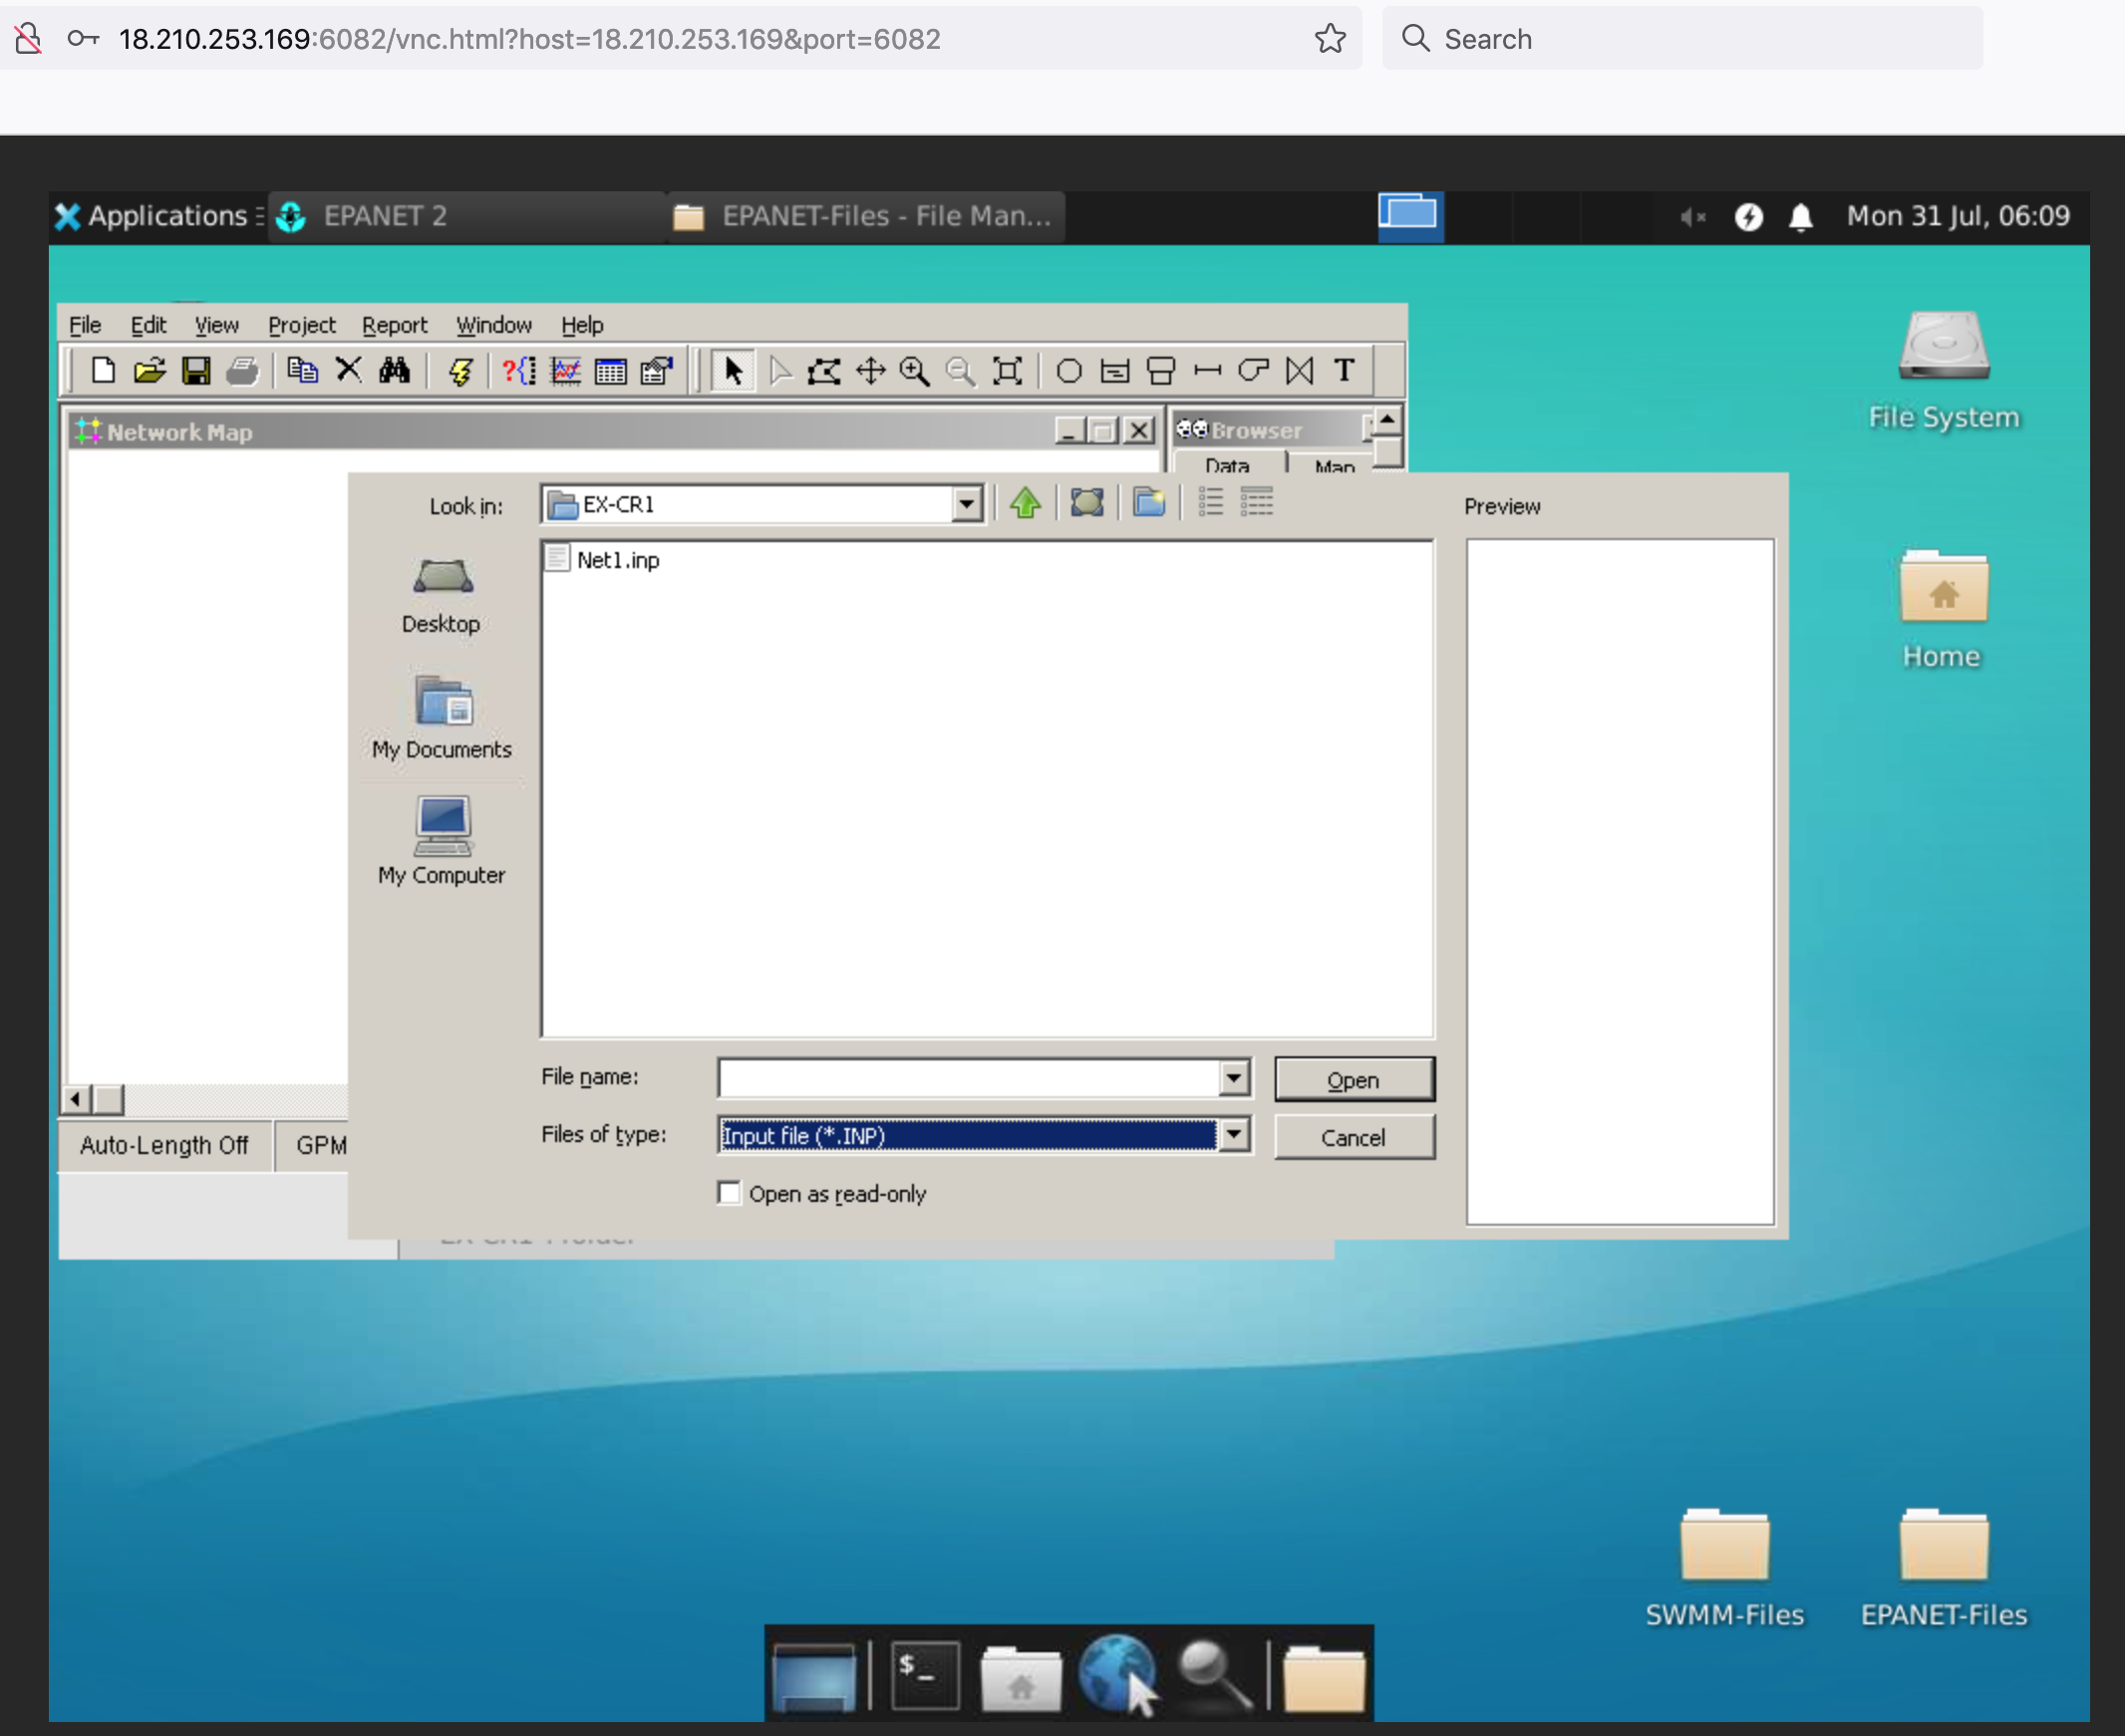Select the Zoom Out magnifier tool
Image resolution: width=2125 pixels, height=1736 pixels.
pos(960,371)
